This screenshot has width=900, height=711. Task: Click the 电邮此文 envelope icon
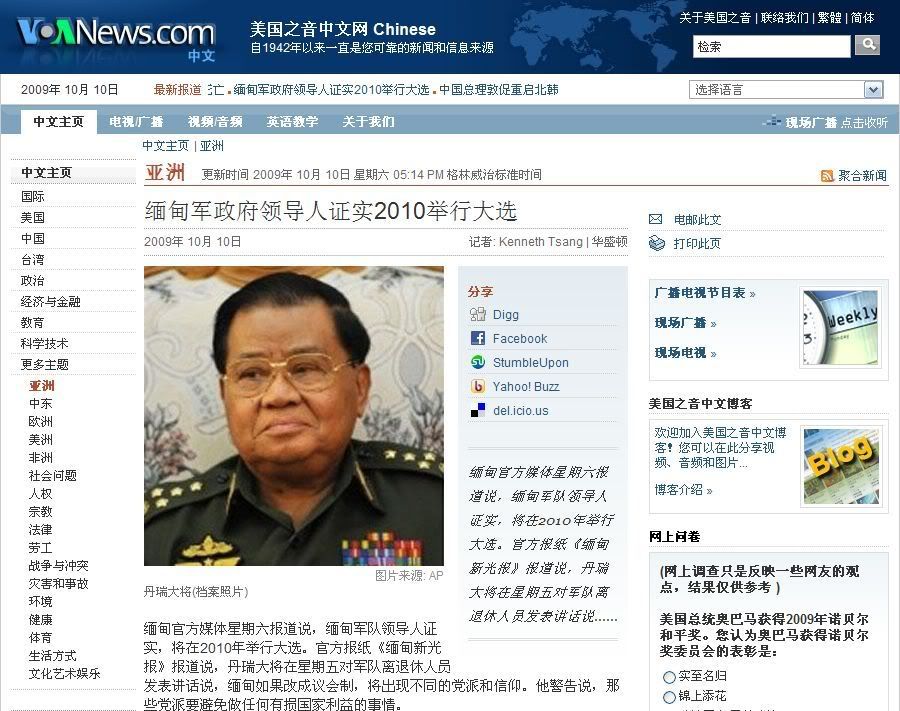coord(655,219)
